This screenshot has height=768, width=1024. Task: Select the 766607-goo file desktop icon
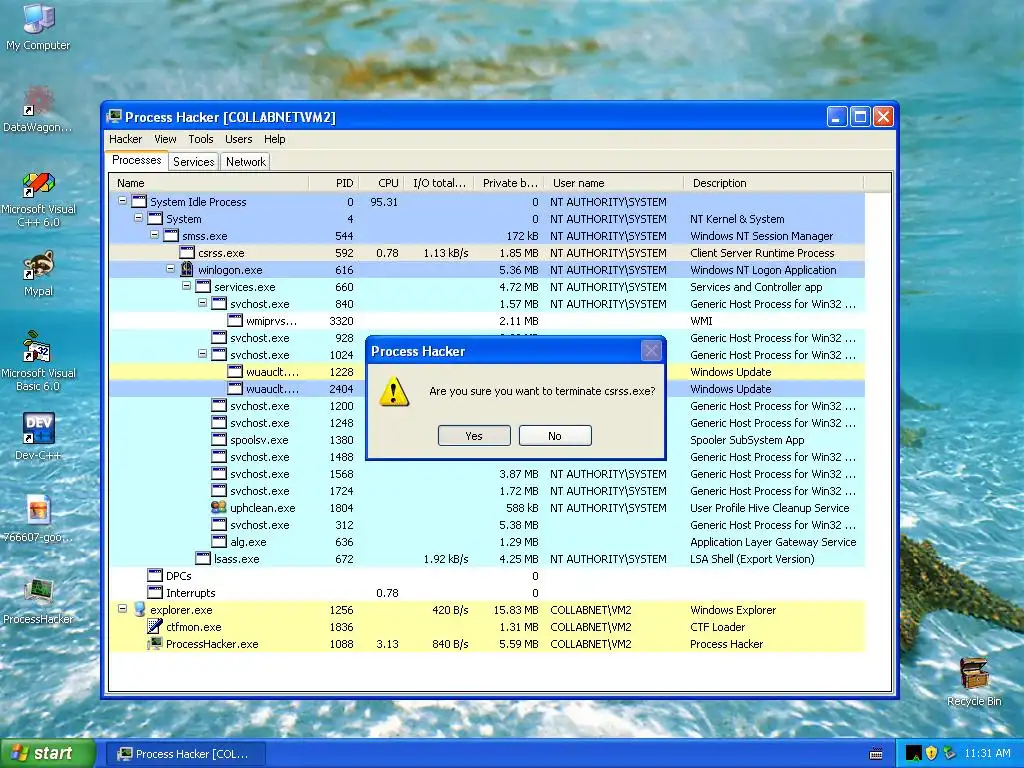click(x=38, y=519)
